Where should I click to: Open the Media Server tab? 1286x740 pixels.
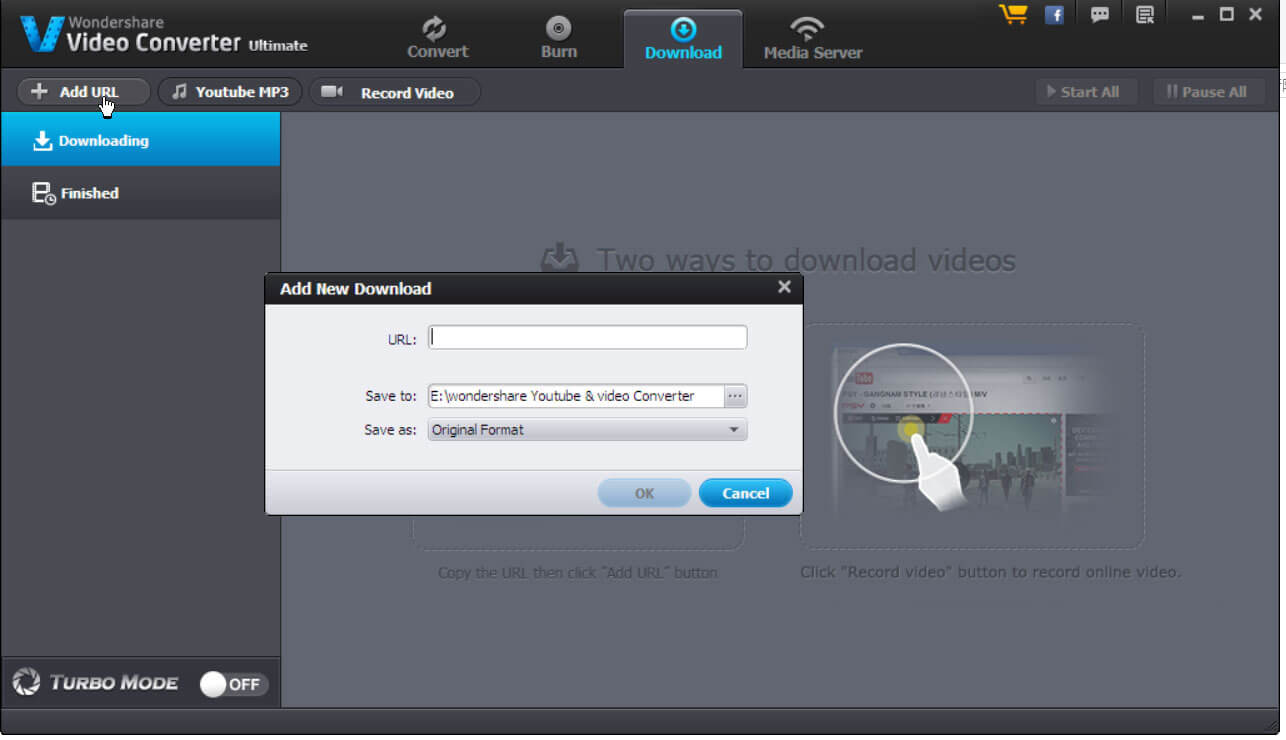(813, 38)
